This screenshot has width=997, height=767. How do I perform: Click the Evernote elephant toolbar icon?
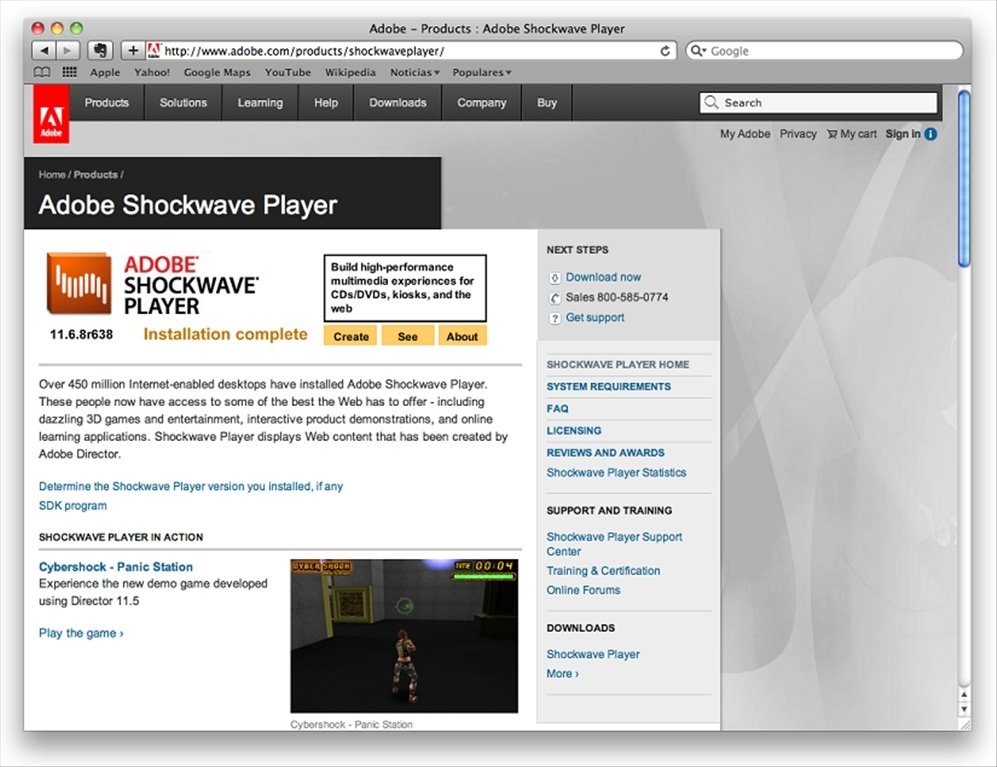100,50
